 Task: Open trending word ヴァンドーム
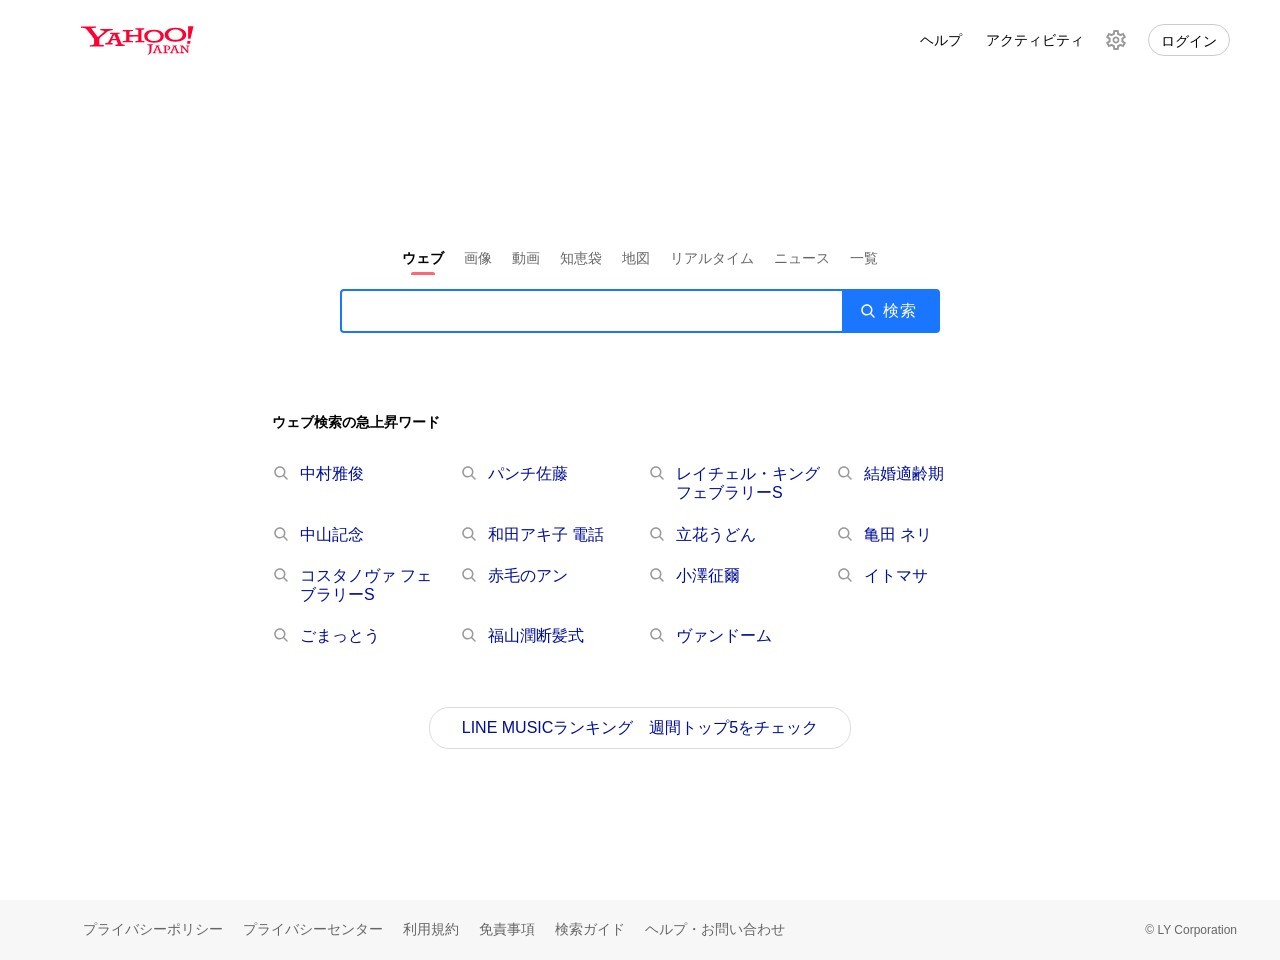tap(724, 636)
